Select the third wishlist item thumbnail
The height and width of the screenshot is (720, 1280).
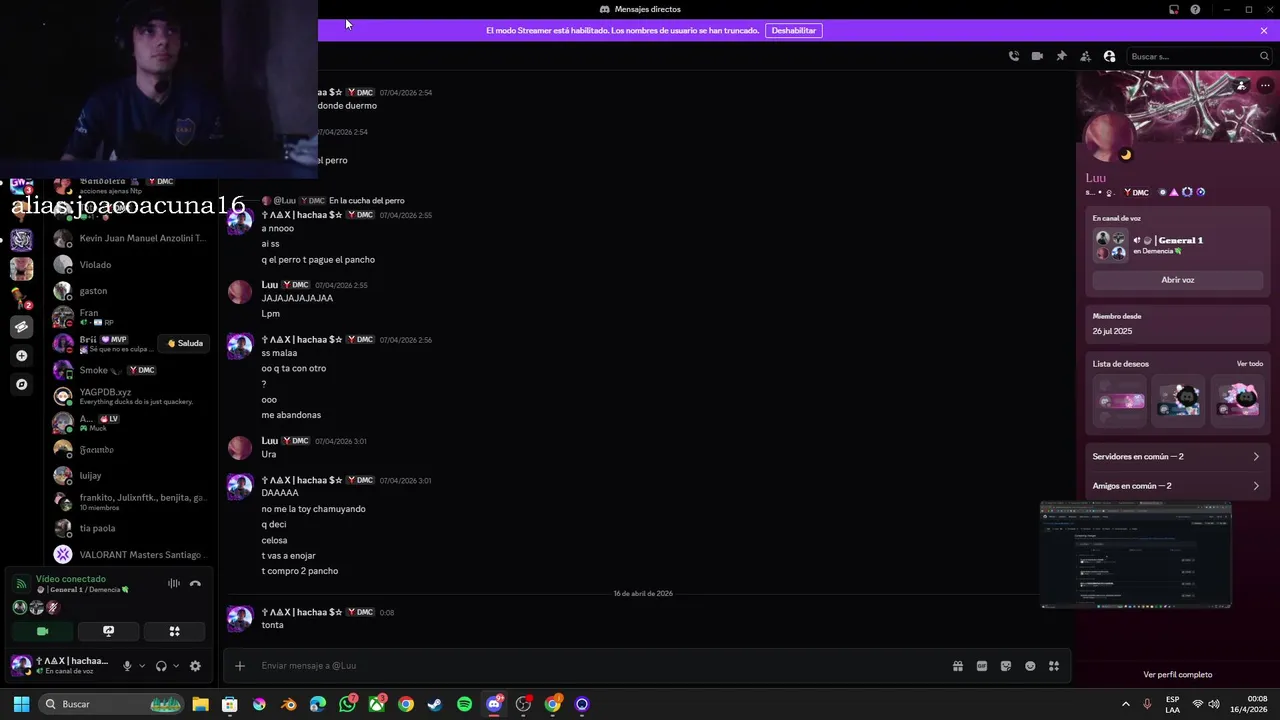click(x=1237, y=401)
